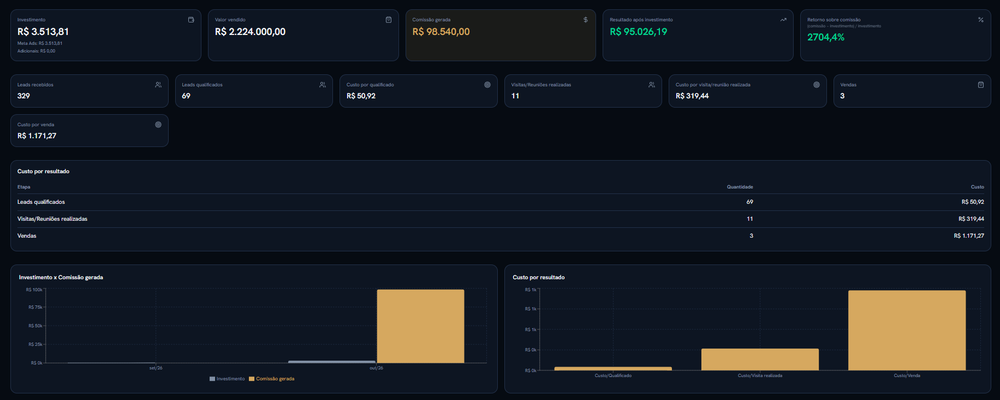Screen dimensions: 1000x400
Task: Click the Etapa column header in table
Action: 24,187
